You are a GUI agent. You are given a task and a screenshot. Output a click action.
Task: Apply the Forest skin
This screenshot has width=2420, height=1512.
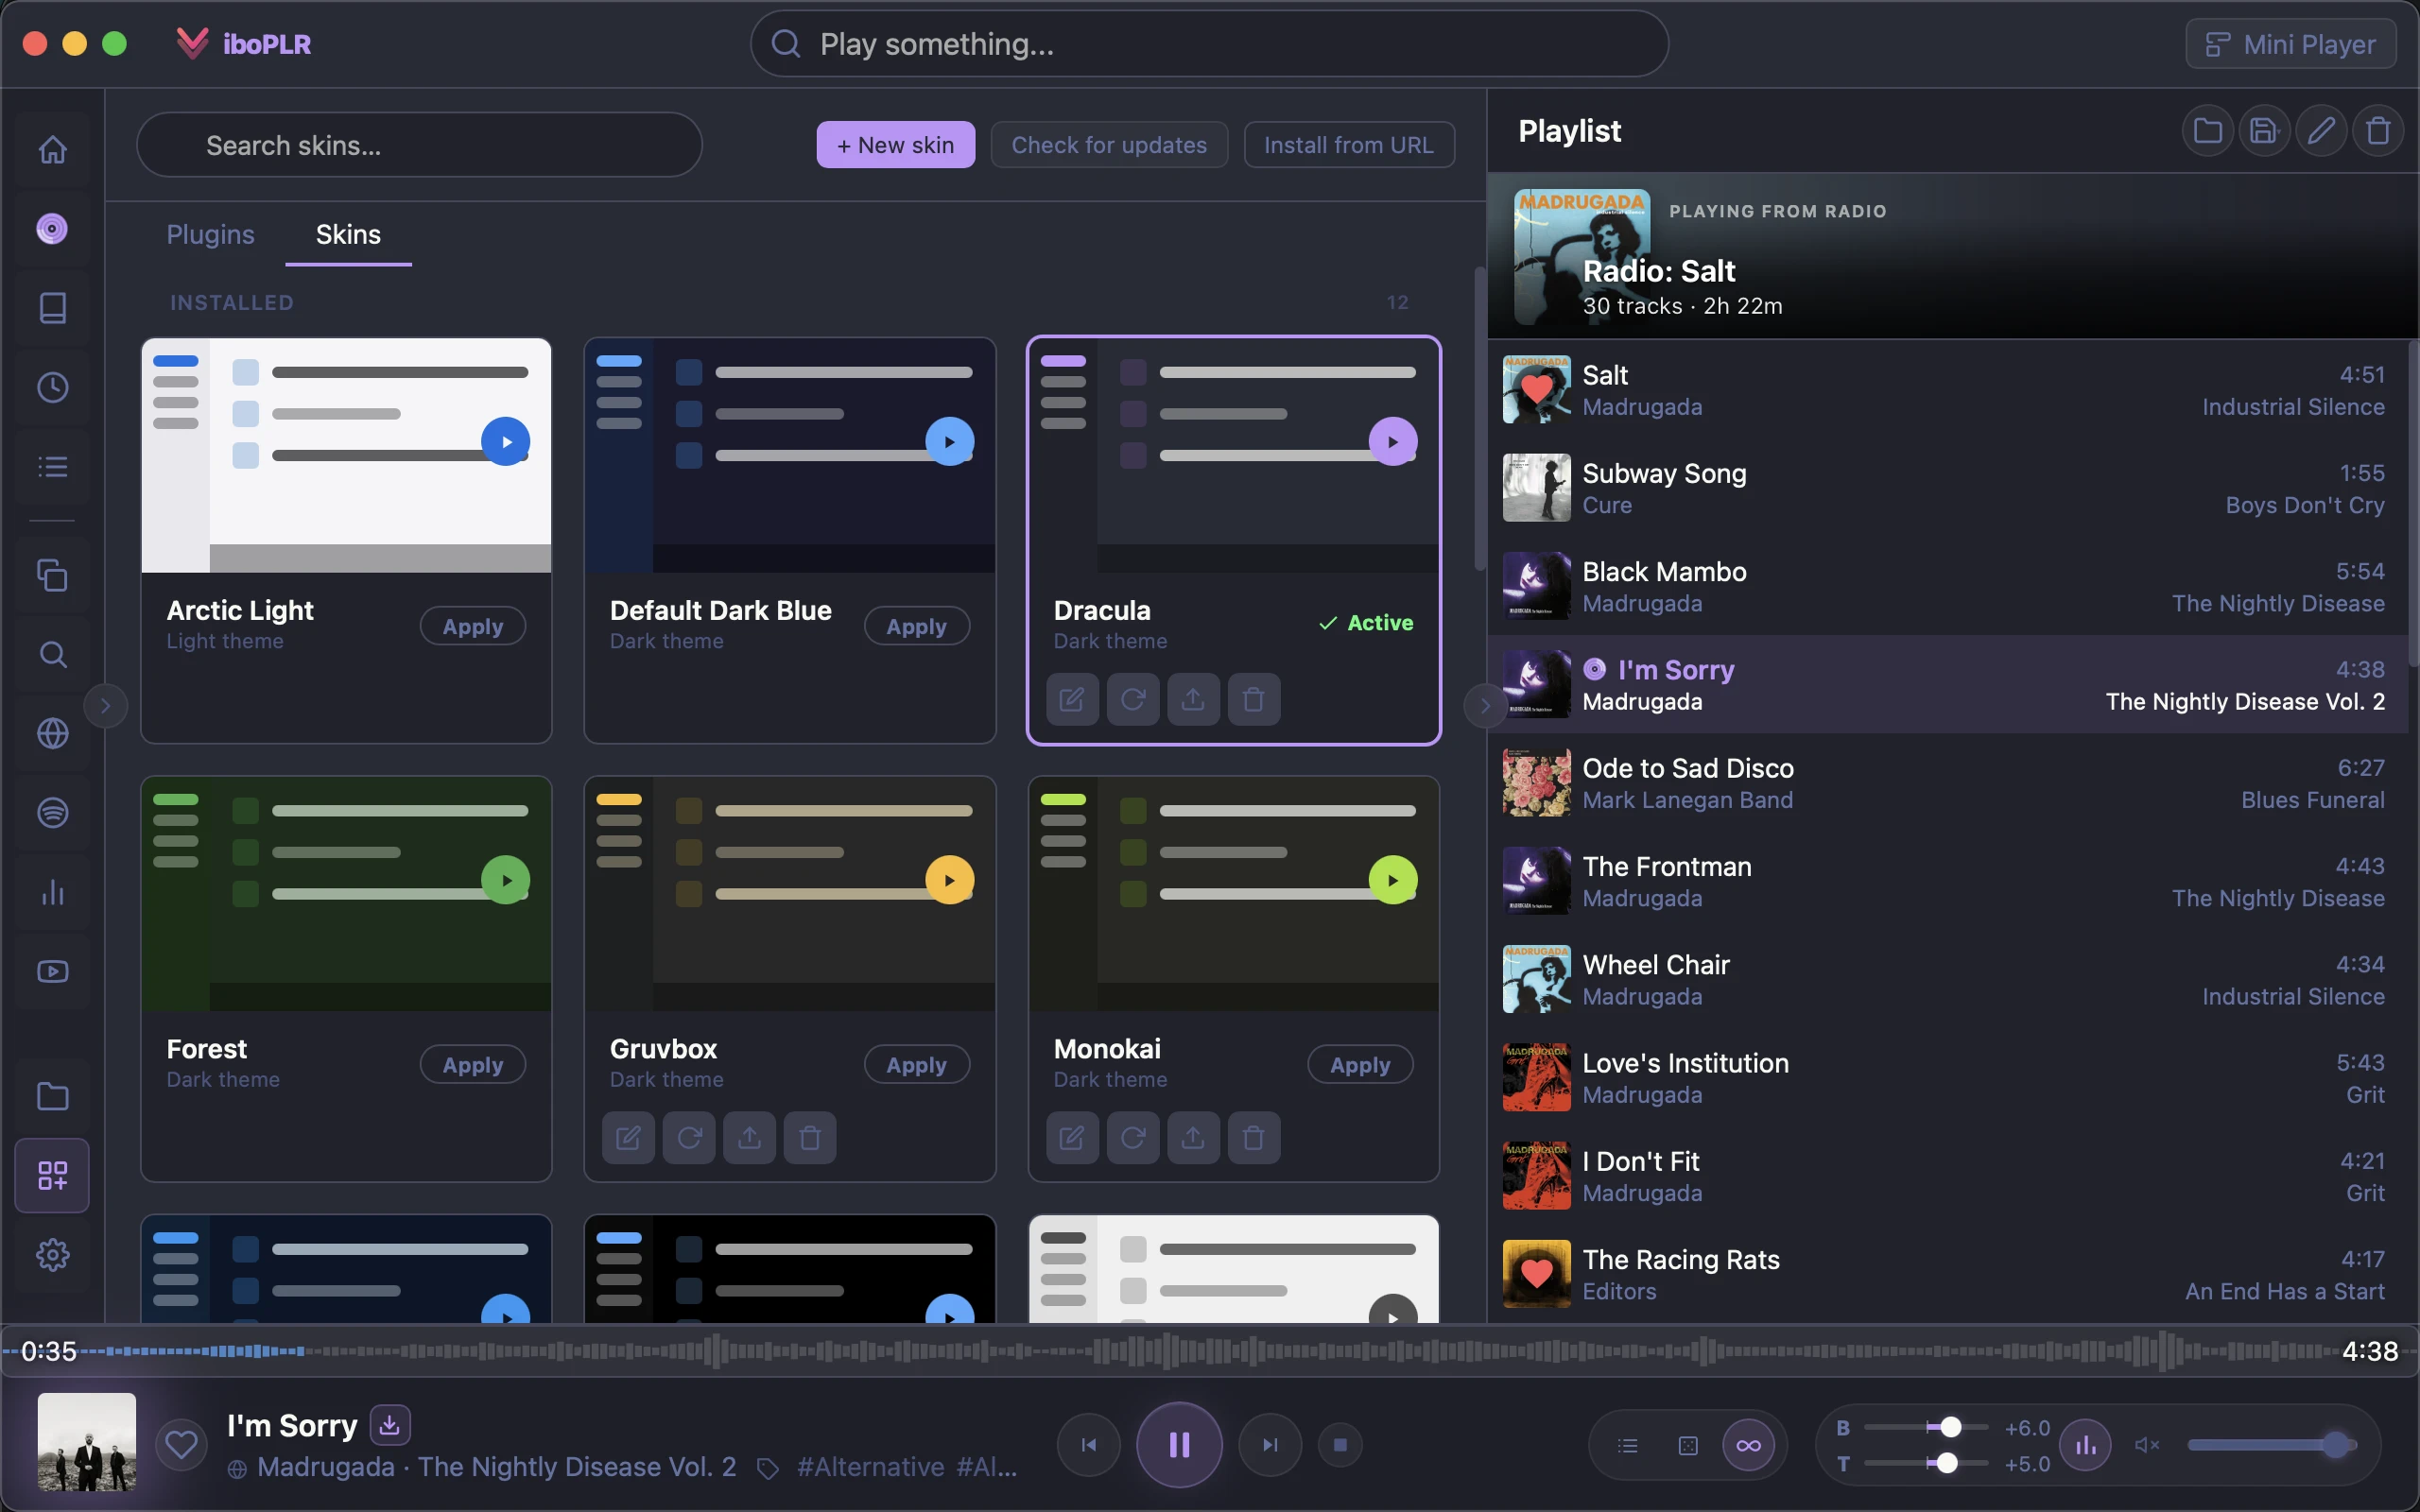(x=473, y=1065)
